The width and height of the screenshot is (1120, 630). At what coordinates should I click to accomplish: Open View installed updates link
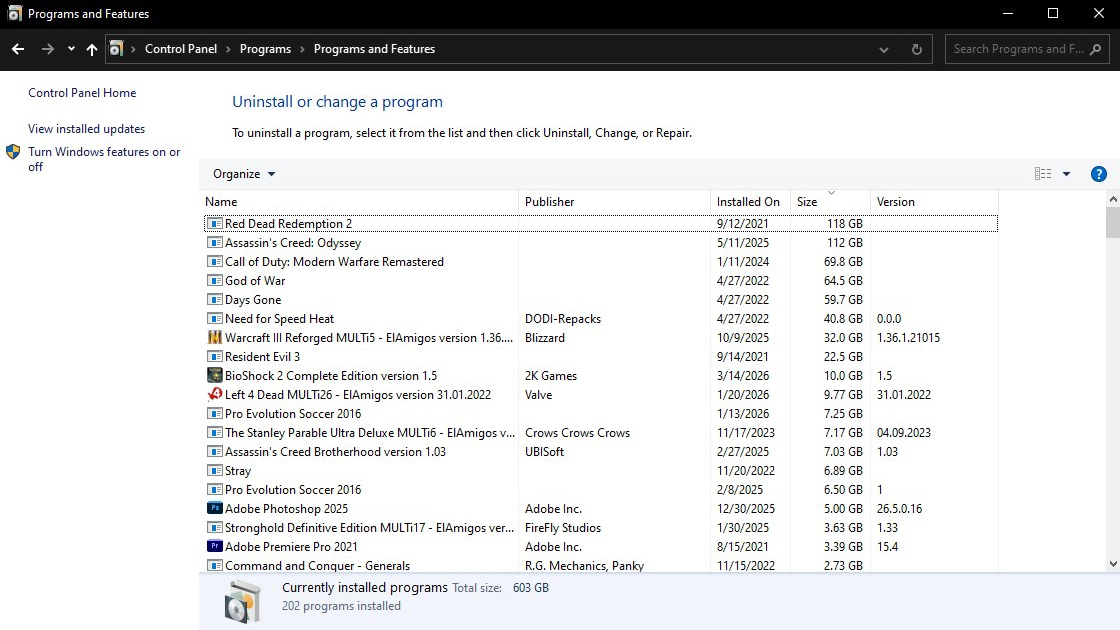(x=86, y=129)
